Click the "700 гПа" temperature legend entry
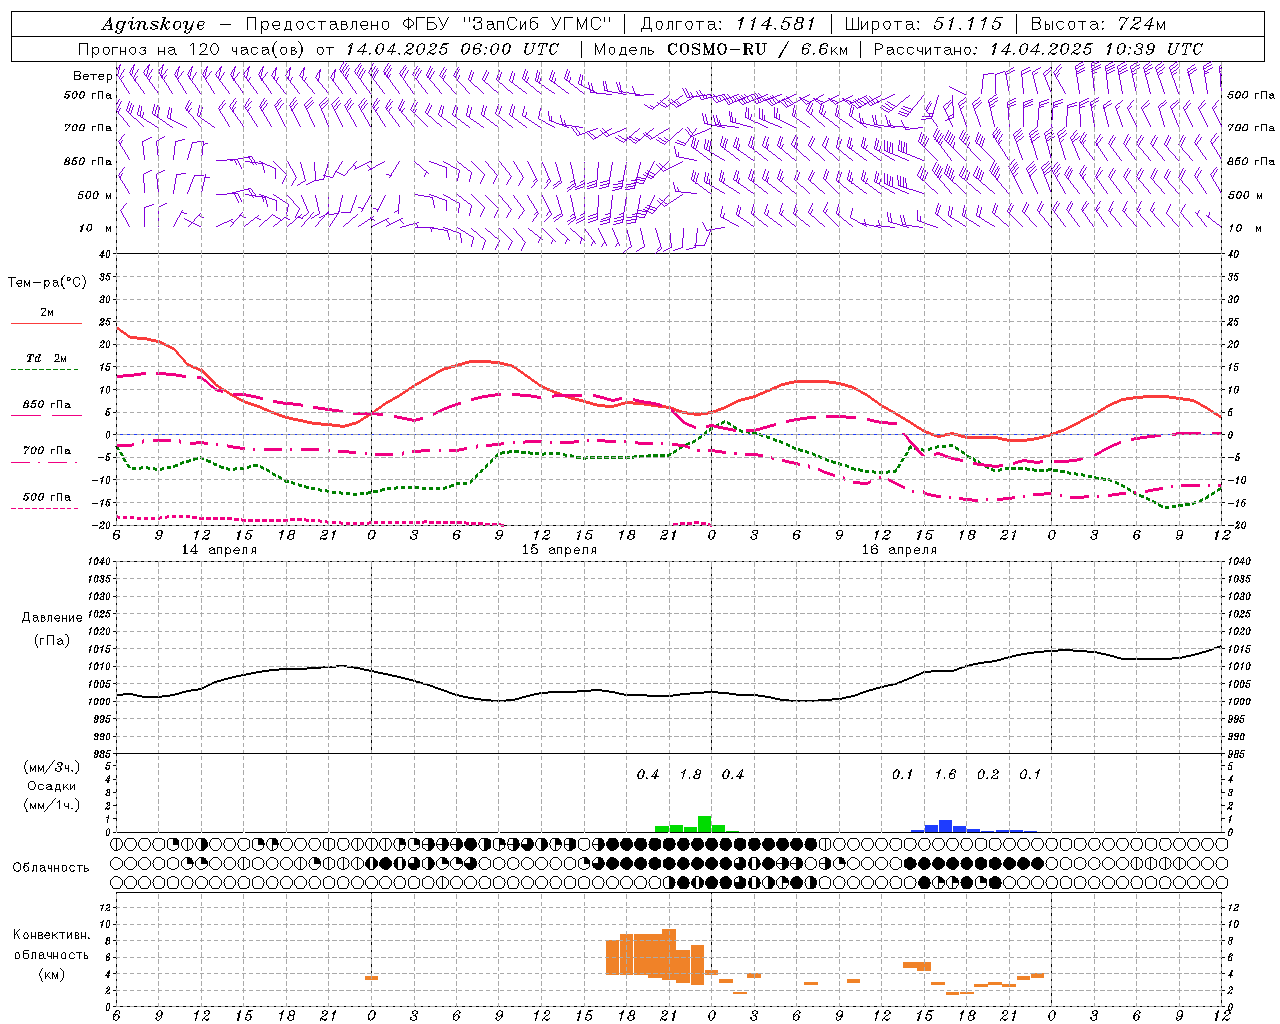Viewport: 1280px width, 1024px height. (47, 450)
